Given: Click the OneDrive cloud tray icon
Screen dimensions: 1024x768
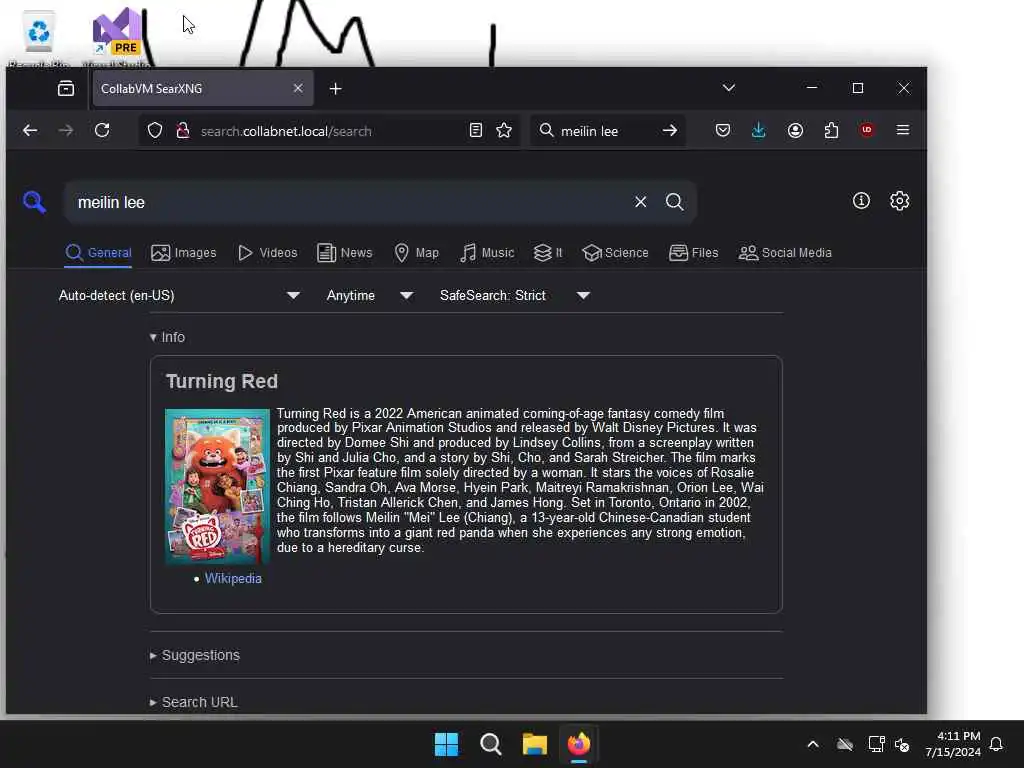Looking at the screenshot, I should point(845,744).
